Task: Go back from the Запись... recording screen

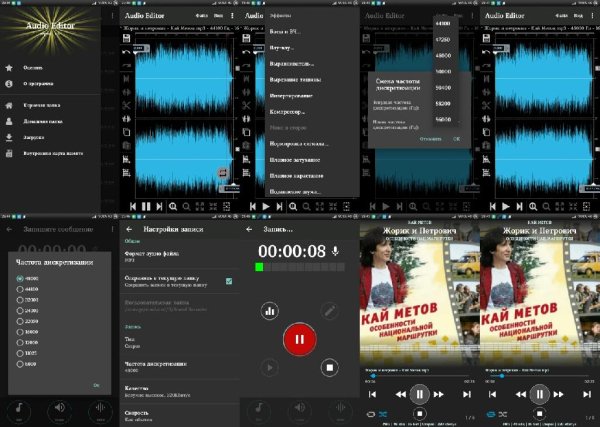Action: tap(249, 229)
